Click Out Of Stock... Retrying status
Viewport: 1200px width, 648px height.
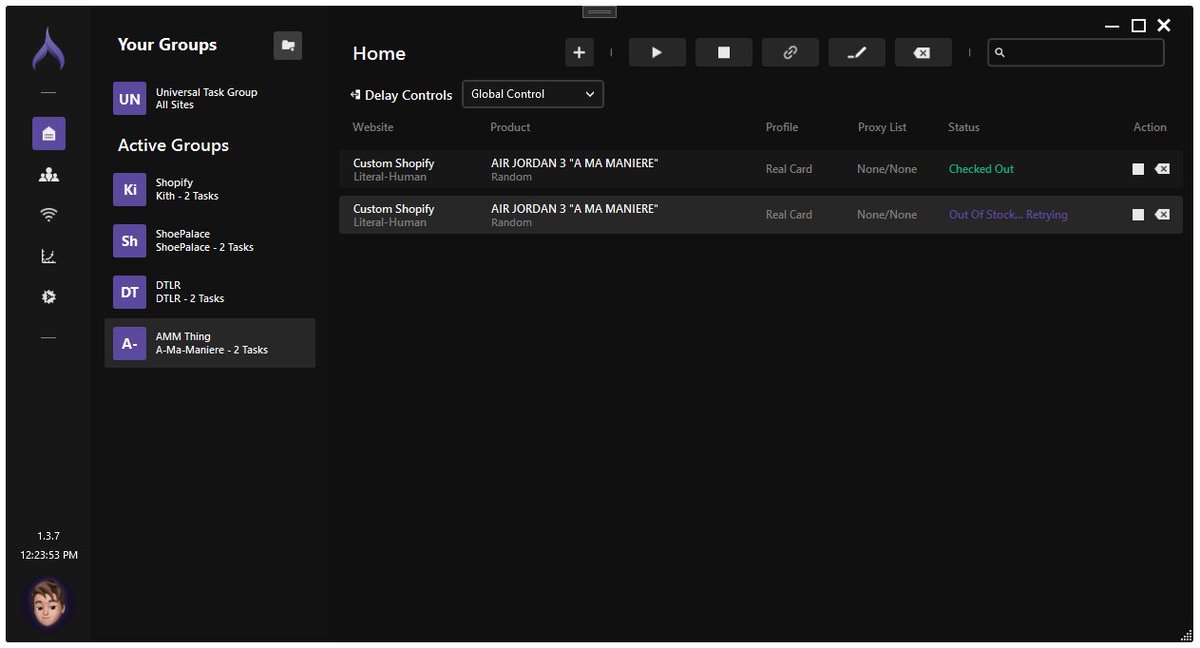tap(1008, 215)
